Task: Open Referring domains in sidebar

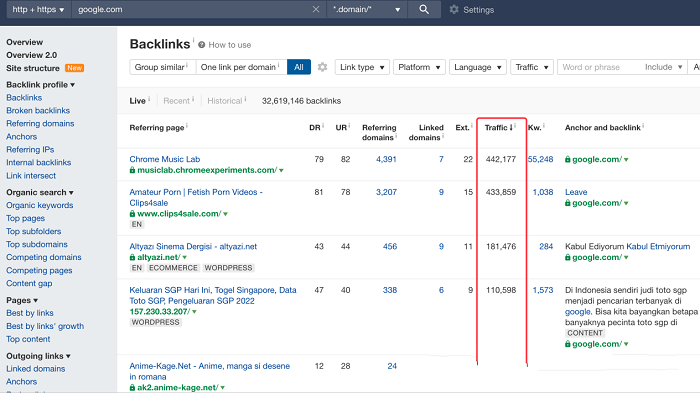Action: [x=40, y=124]
